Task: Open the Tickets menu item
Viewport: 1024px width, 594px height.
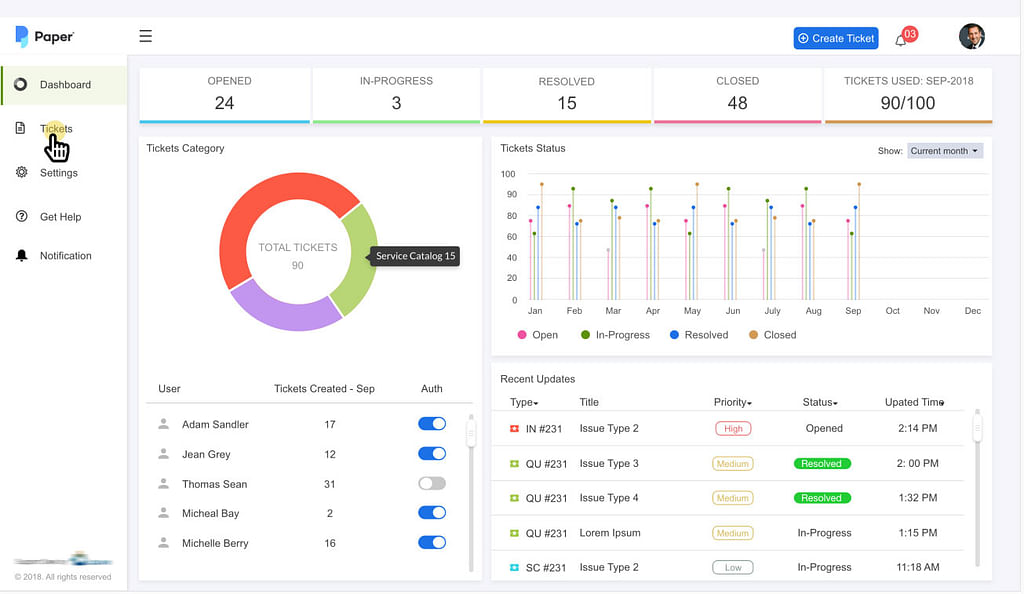Action: click(56, 129)
